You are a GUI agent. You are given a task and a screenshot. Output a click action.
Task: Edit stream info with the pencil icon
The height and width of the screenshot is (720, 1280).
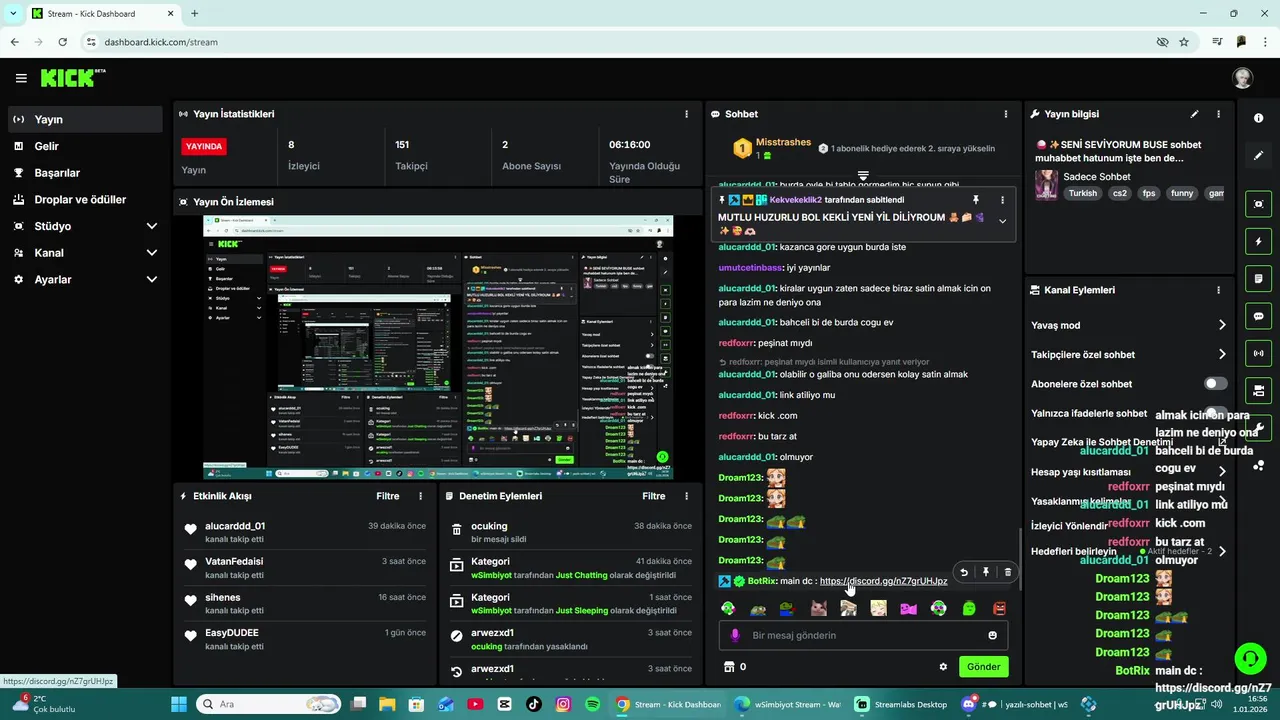[x=1194, y=114]
